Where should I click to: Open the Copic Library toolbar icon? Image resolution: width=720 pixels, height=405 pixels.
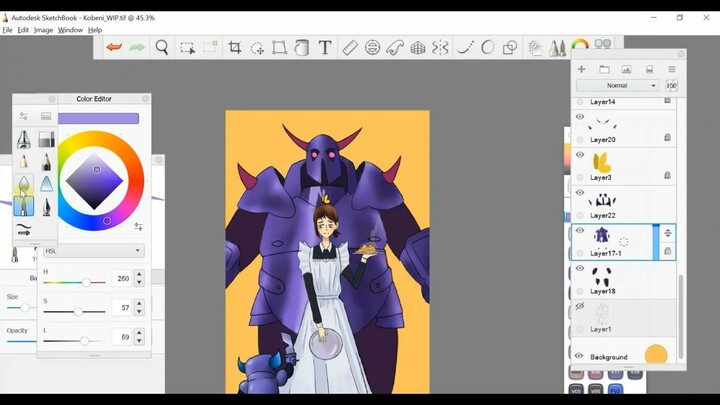point(602,44)
